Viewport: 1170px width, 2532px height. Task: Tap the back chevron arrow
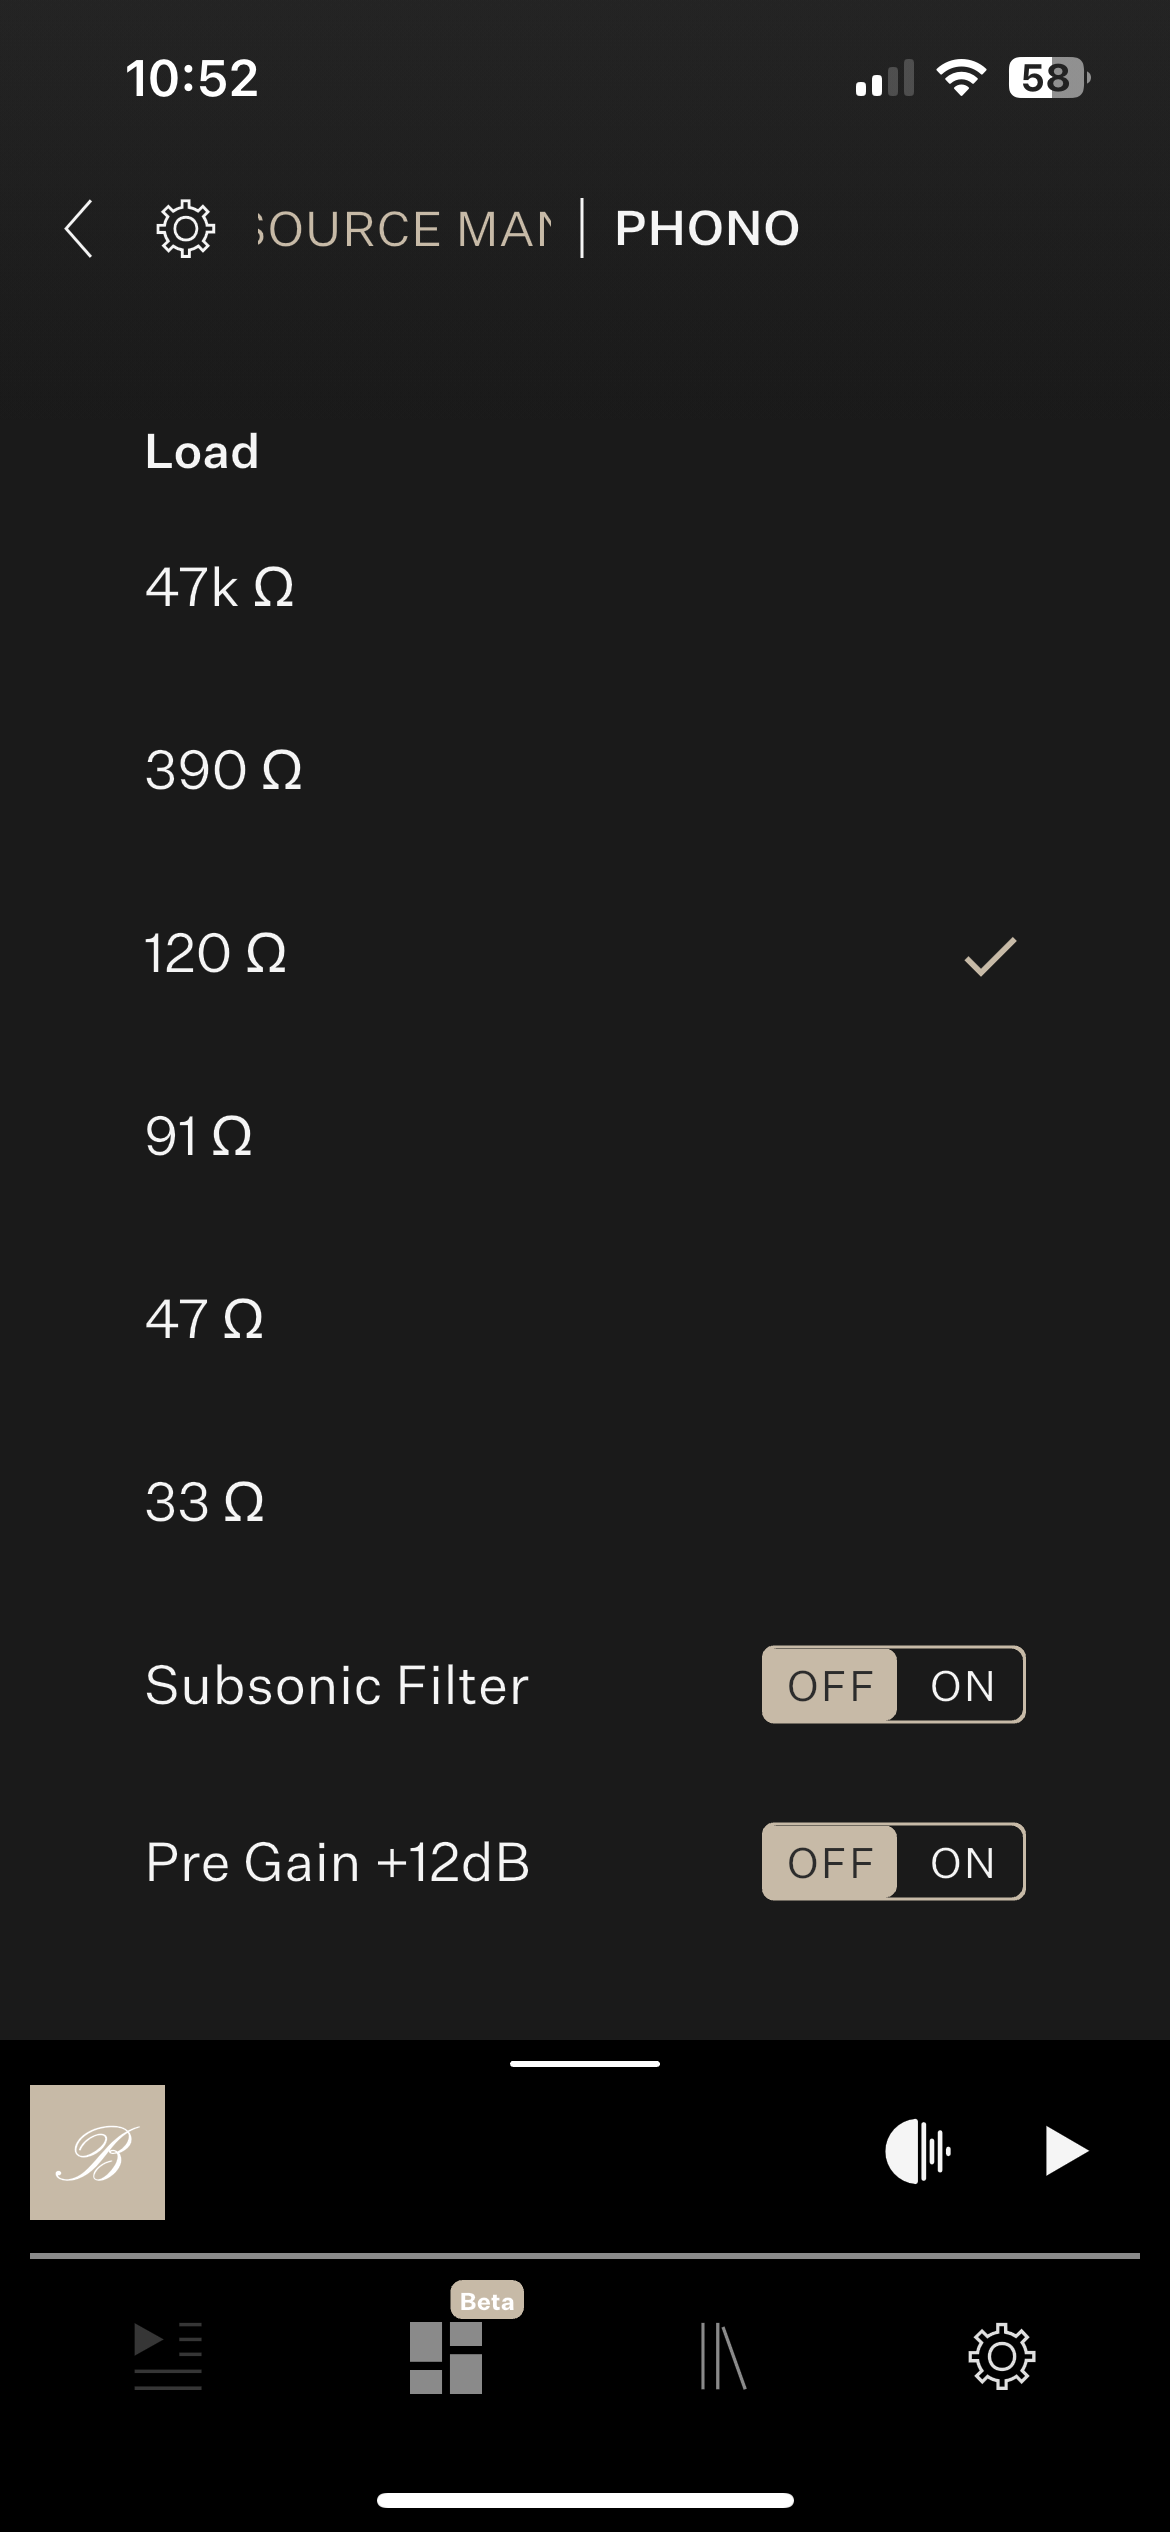79,229
